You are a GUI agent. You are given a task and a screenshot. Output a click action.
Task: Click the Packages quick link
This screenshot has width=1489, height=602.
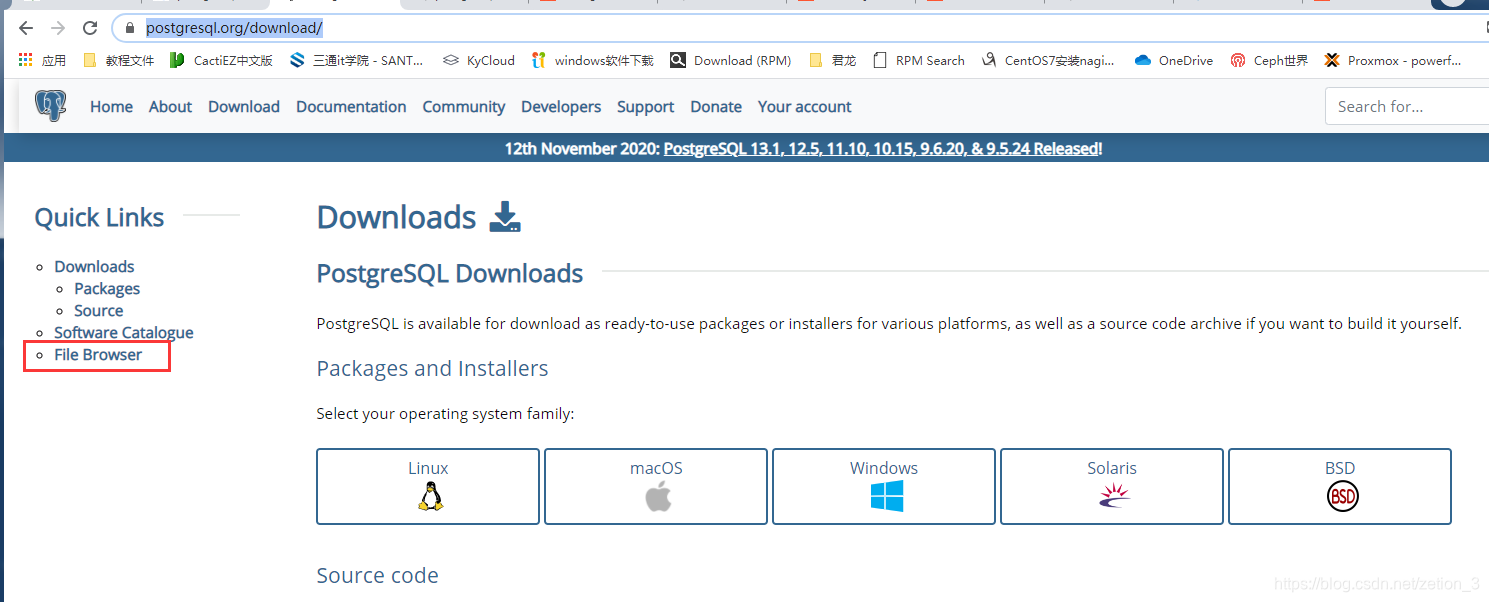pyautogui.click(x=107, y=289)
